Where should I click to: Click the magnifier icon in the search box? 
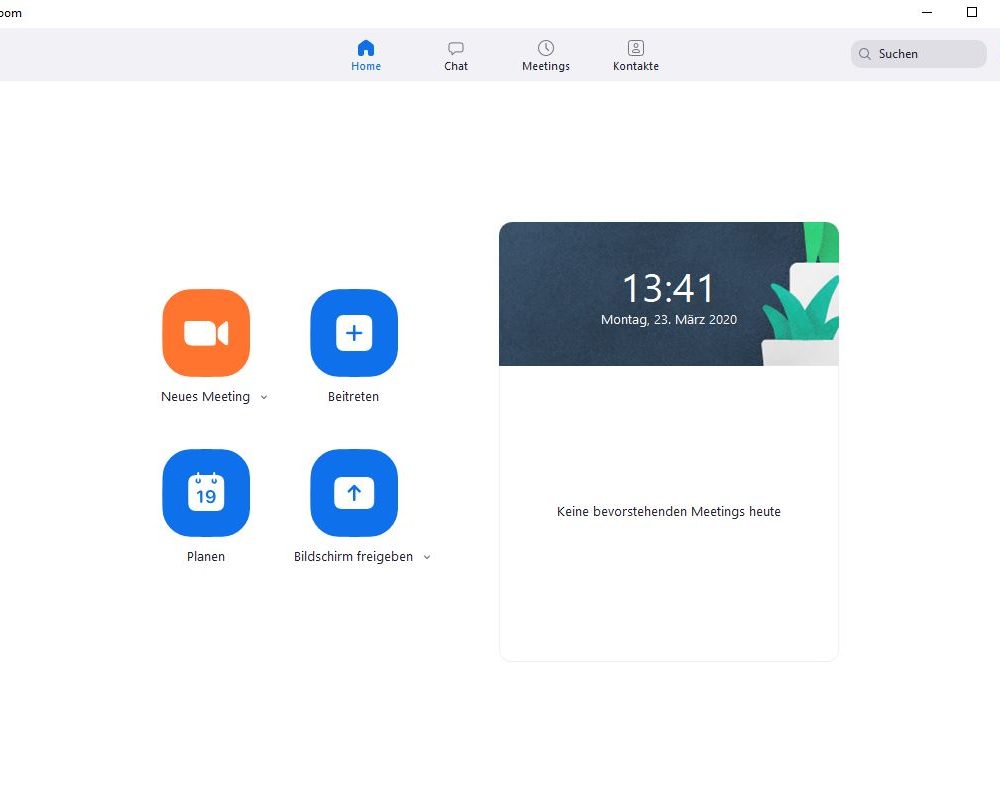pos(865,54)
